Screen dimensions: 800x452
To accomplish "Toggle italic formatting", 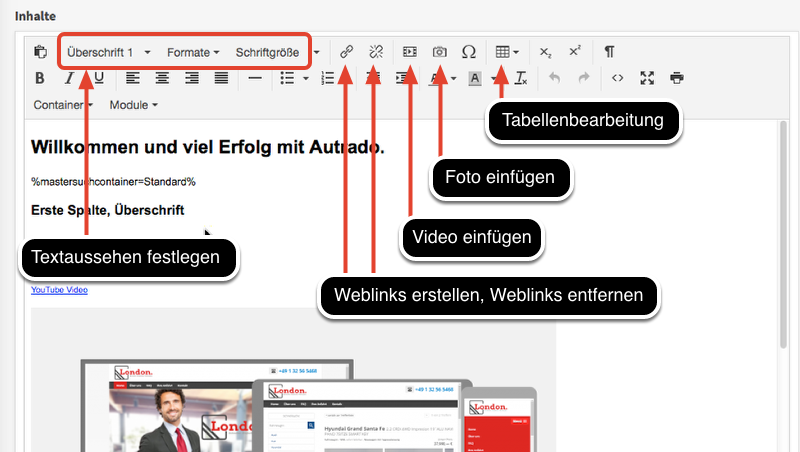I will [69, 78].
